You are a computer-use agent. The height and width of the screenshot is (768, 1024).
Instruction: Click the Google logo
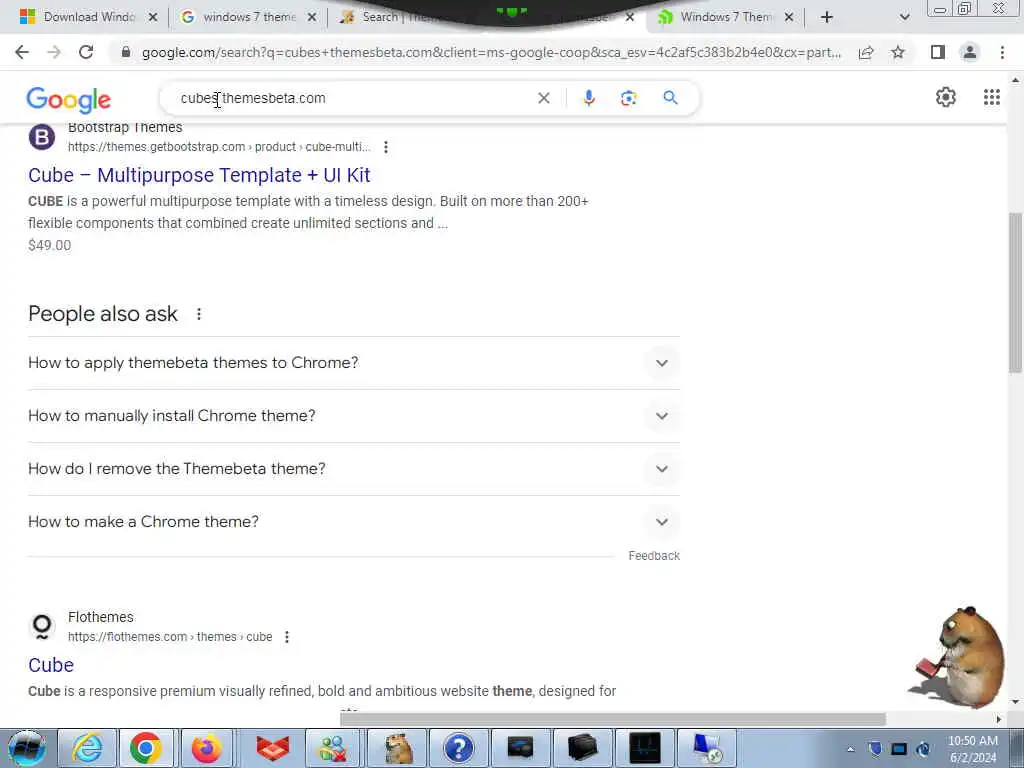point(69,99)
